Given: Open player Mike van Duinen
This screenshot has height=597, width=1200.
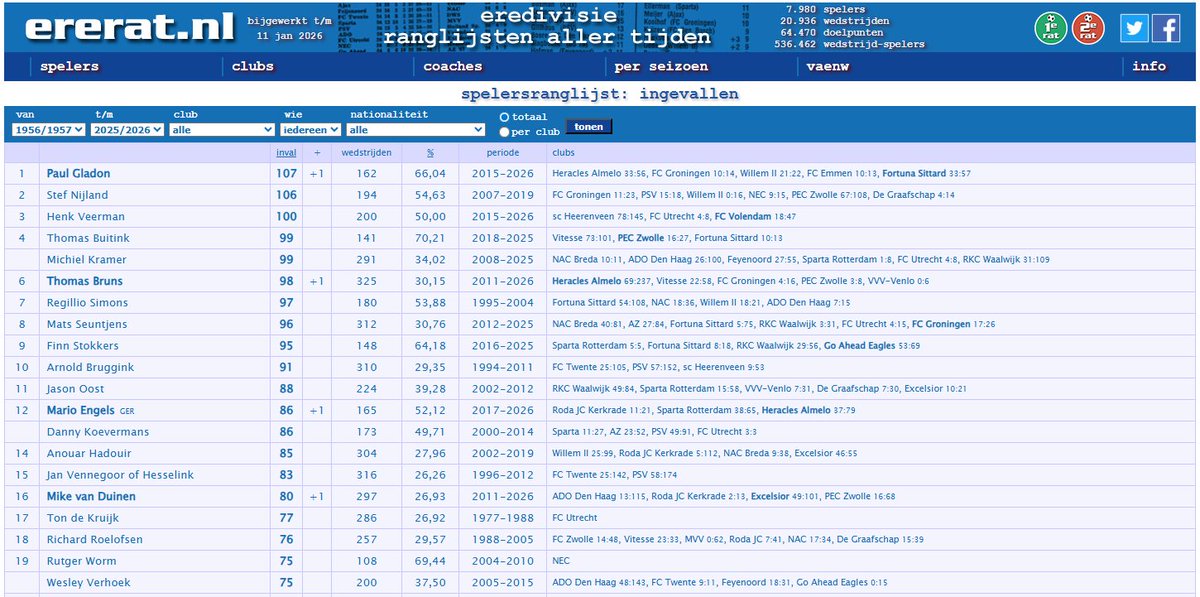Looking at the screenshot, I should tap(93, 497).
